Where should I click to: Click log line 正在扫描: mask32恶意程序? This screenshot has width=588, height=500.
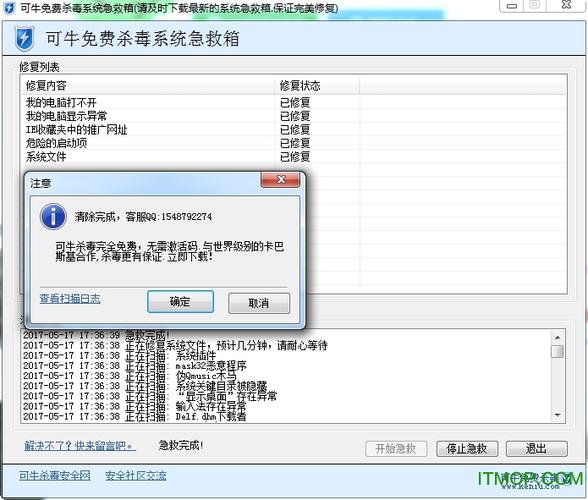(x=135, y=365)
